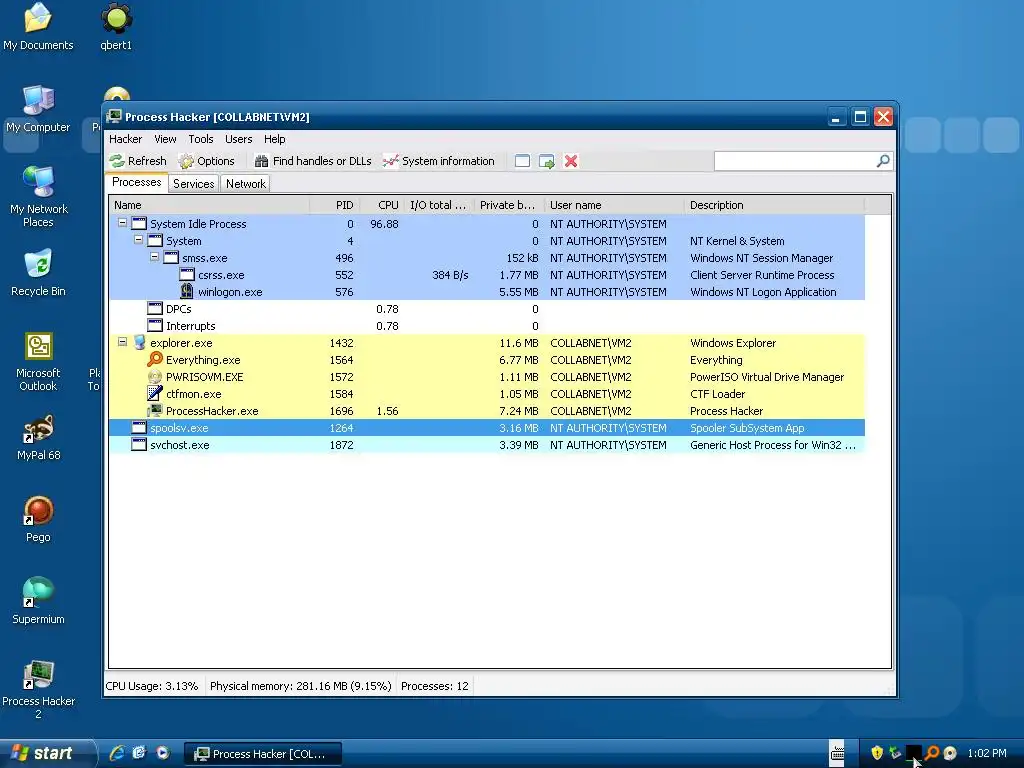
Task: Open My Network Places desktop icon
Action: [39, 197]
